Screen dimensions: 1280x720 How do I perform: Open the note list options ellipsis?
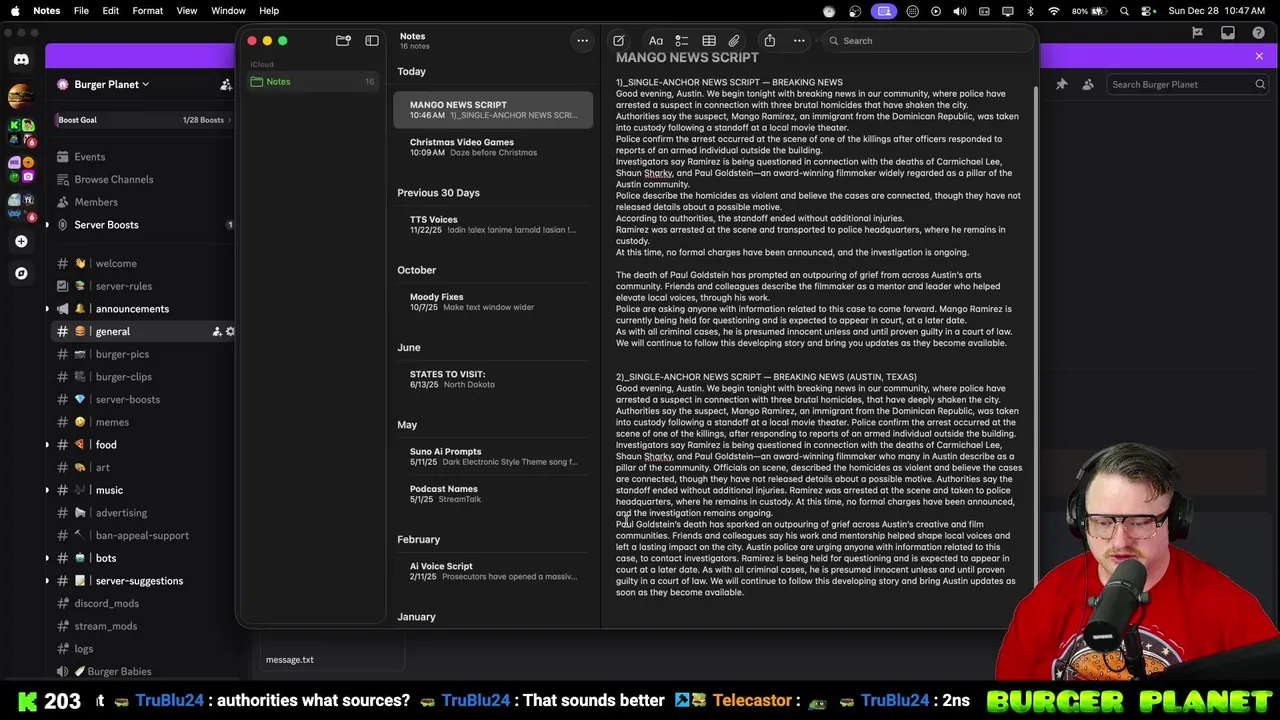(x=582, y=41)
